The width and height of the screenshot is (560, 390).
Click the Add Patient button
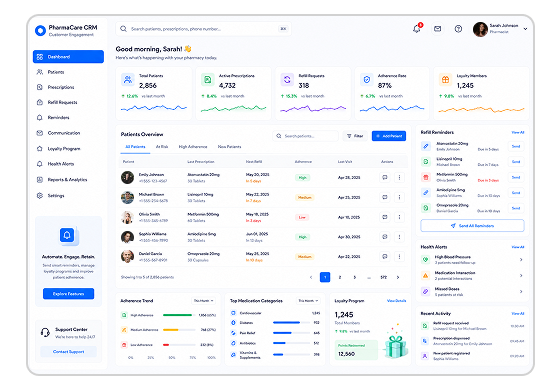[389, 136]
